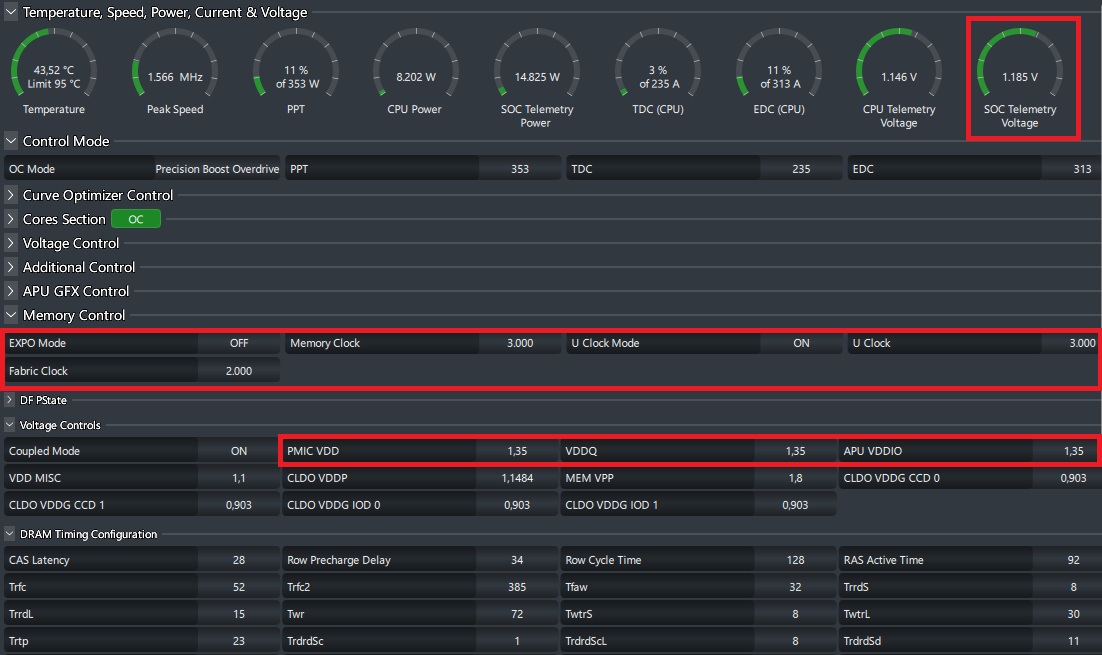Screen dimensions: 1102x655
Task: Toggle the U Clock Mode ON value
Action: point(801,343)
